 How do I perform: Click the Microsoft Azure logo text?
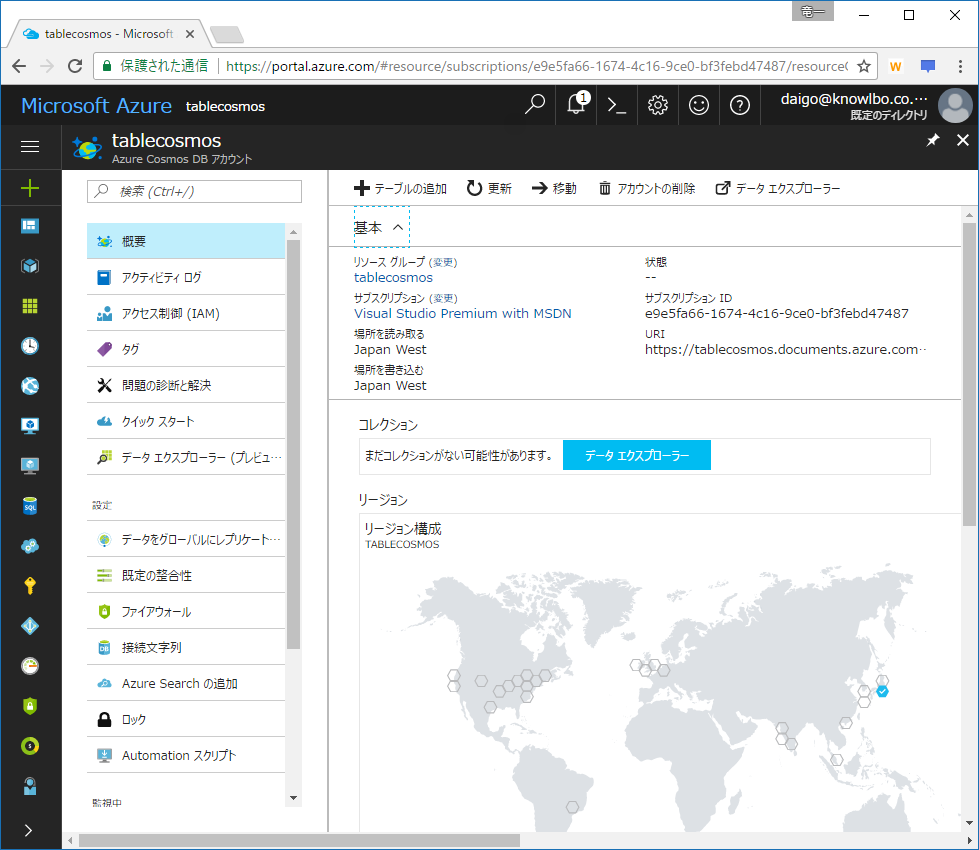click(96, 106)
